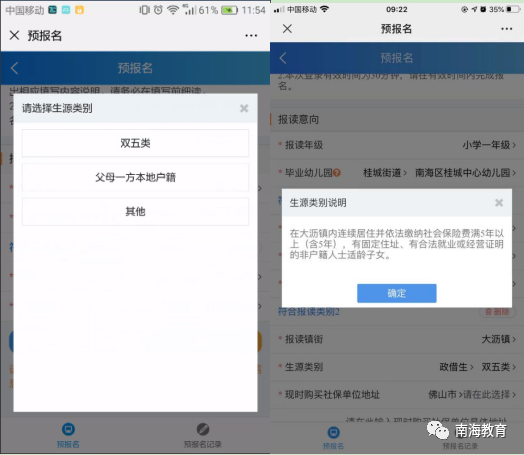The height and width of the screenshot is (455, 524).
Task: Close the 生源类别说明 popup
Action: [x=499, y=202]
